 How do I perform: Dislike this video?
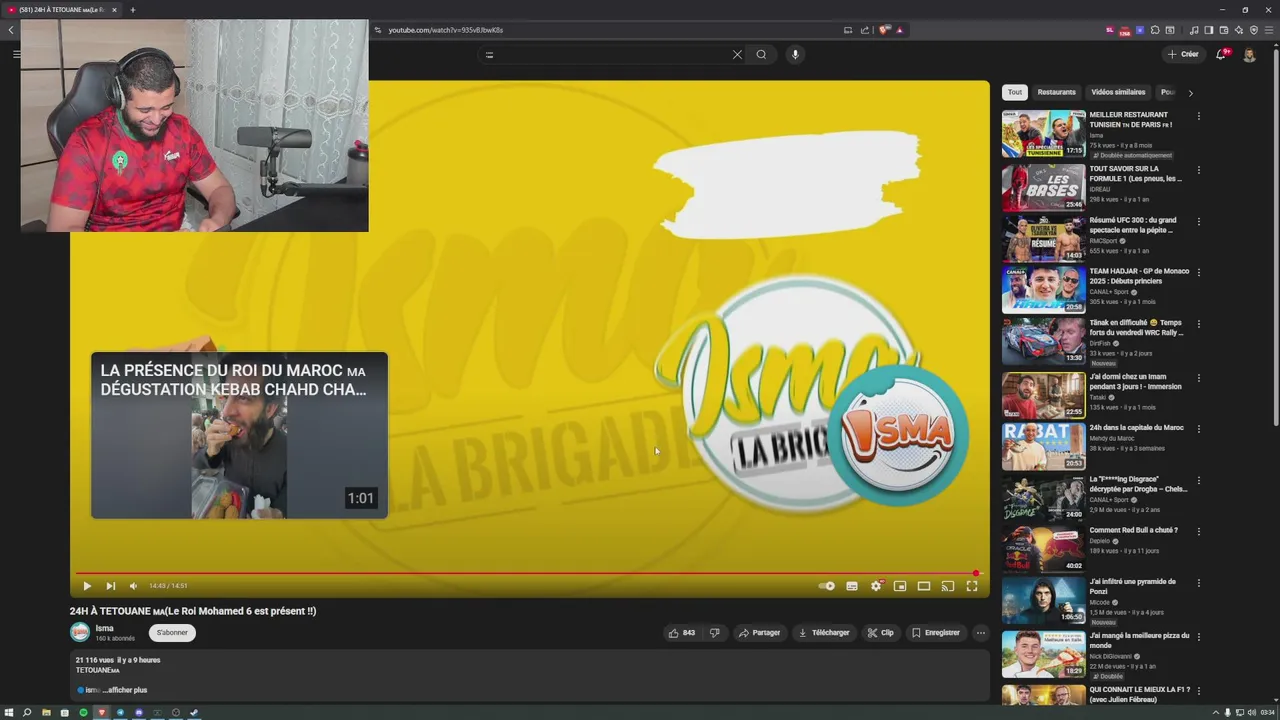pos(714,633)
